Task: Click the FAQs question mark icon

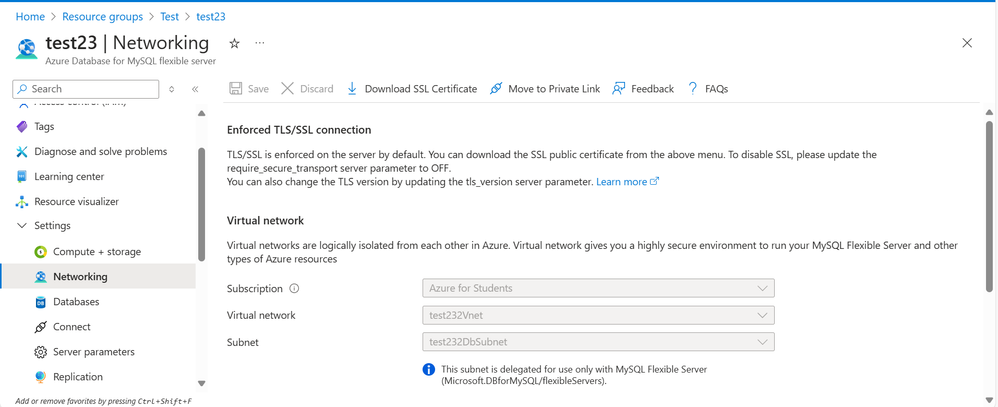Action: click(692, 89)
